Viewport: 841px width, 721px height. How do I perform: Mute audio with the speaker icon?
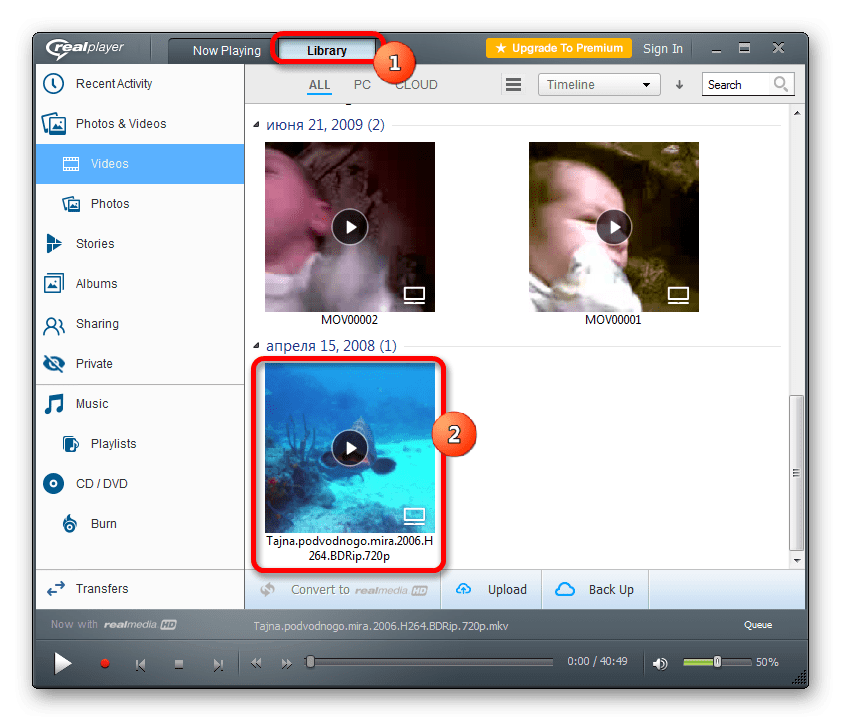pos(660,664)
